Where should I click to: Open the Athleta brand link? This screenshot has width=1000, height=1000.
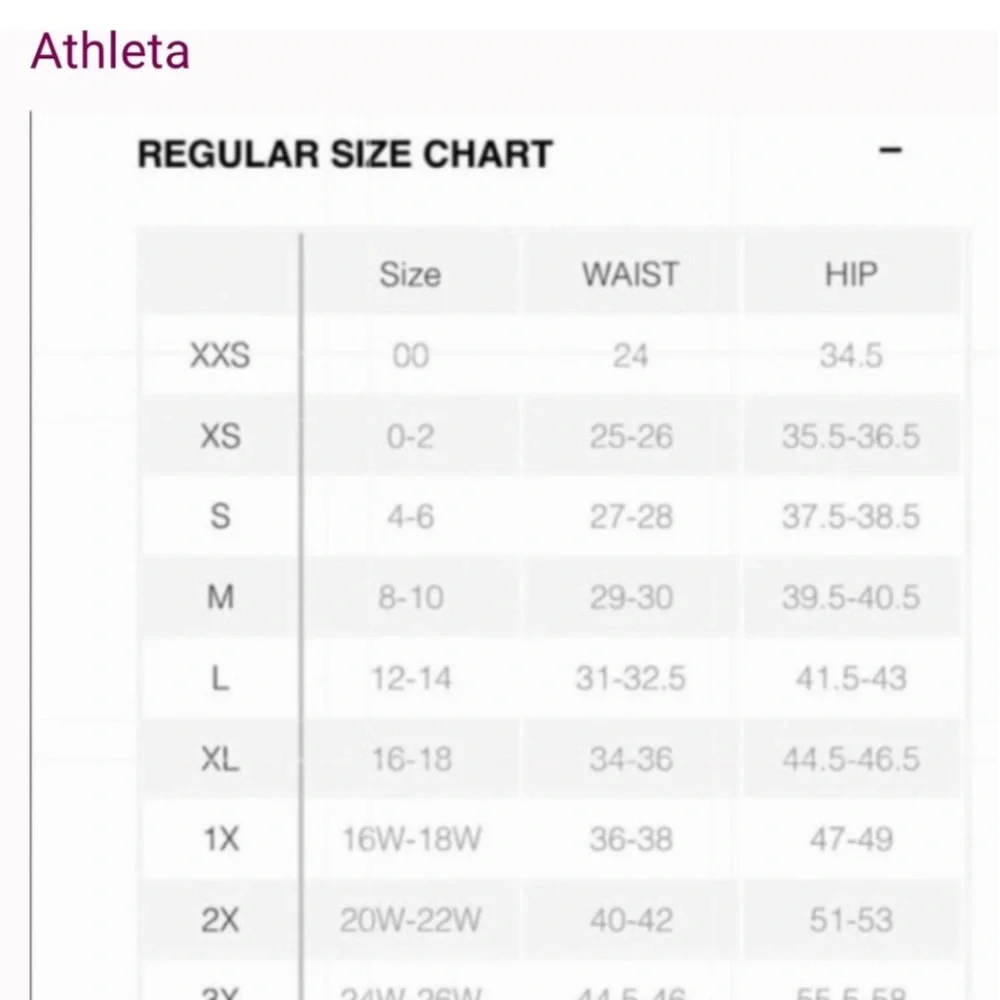[x=110, y=51]
